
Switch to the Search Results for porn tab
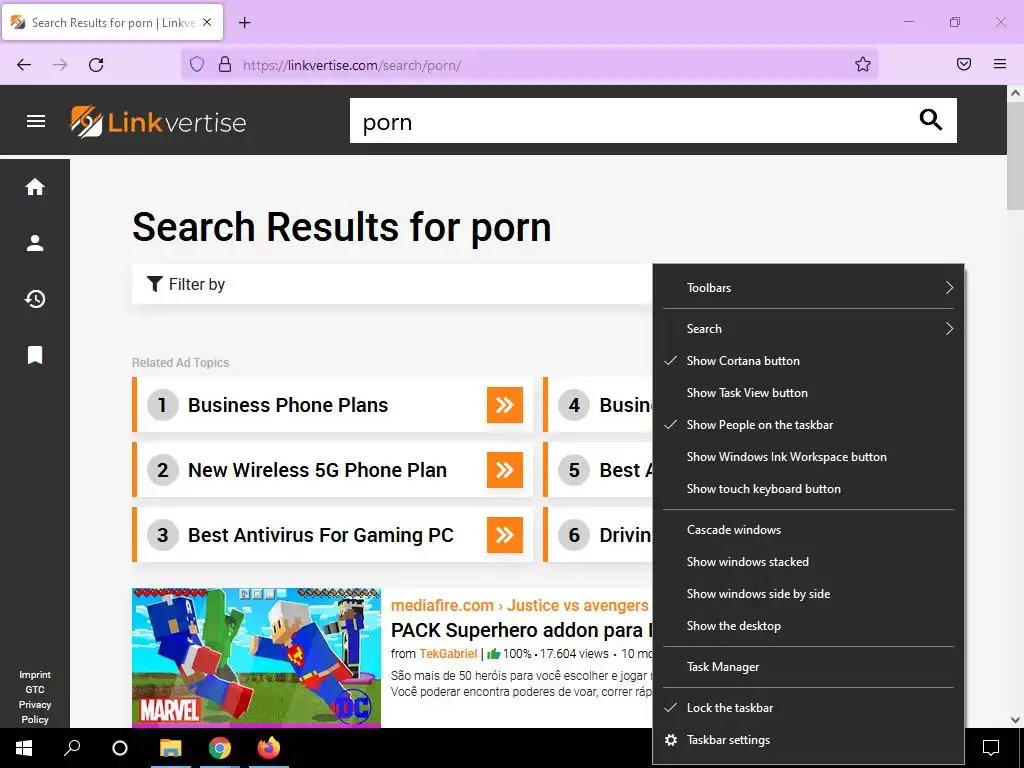click(x=112, y=22)
